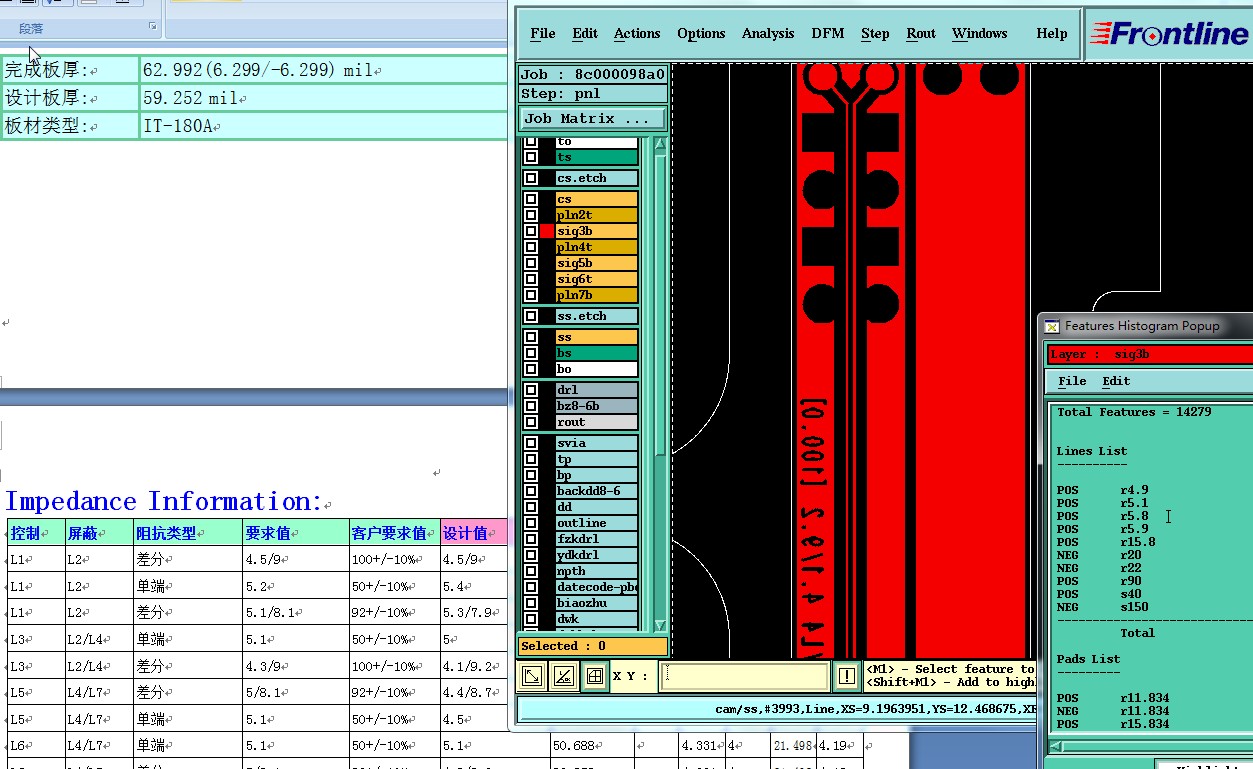This screenshot has height=769, width=1253.
Task: Click the Step: pnl label
Action: 593,94
